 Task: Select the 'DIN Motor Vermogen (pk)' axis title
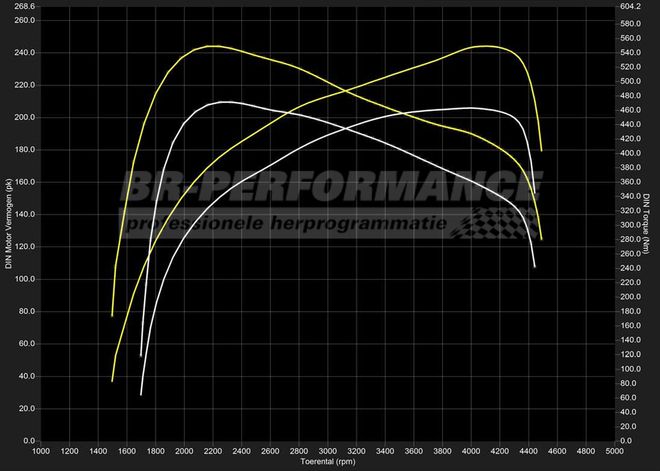pos(9,223)
